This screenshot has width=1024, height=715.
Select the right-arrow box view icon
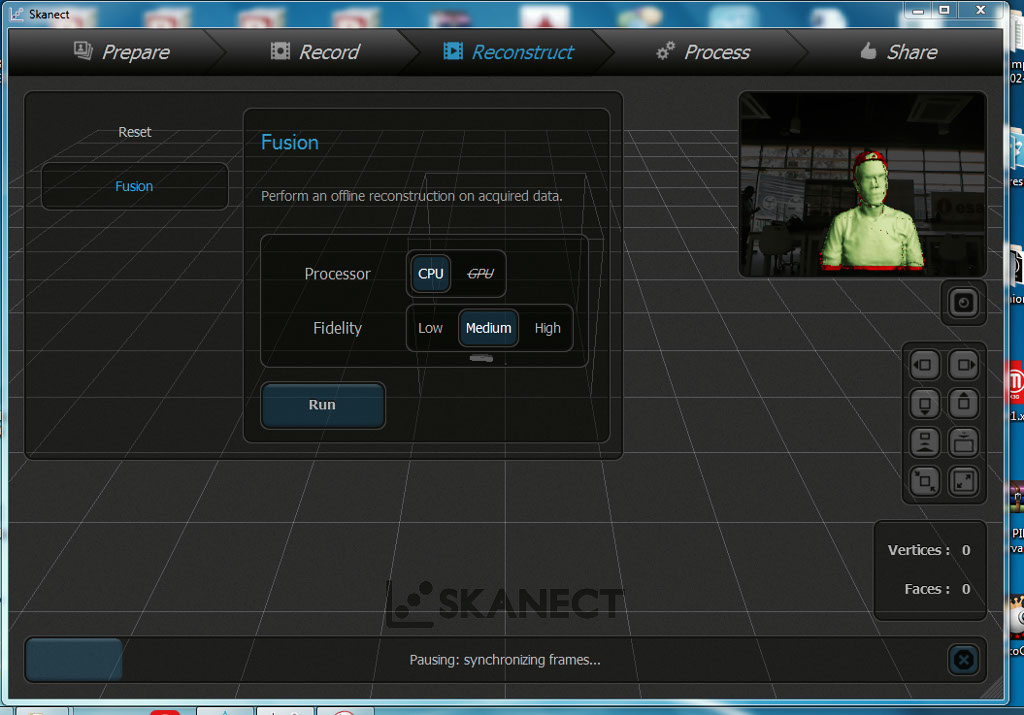964,365
